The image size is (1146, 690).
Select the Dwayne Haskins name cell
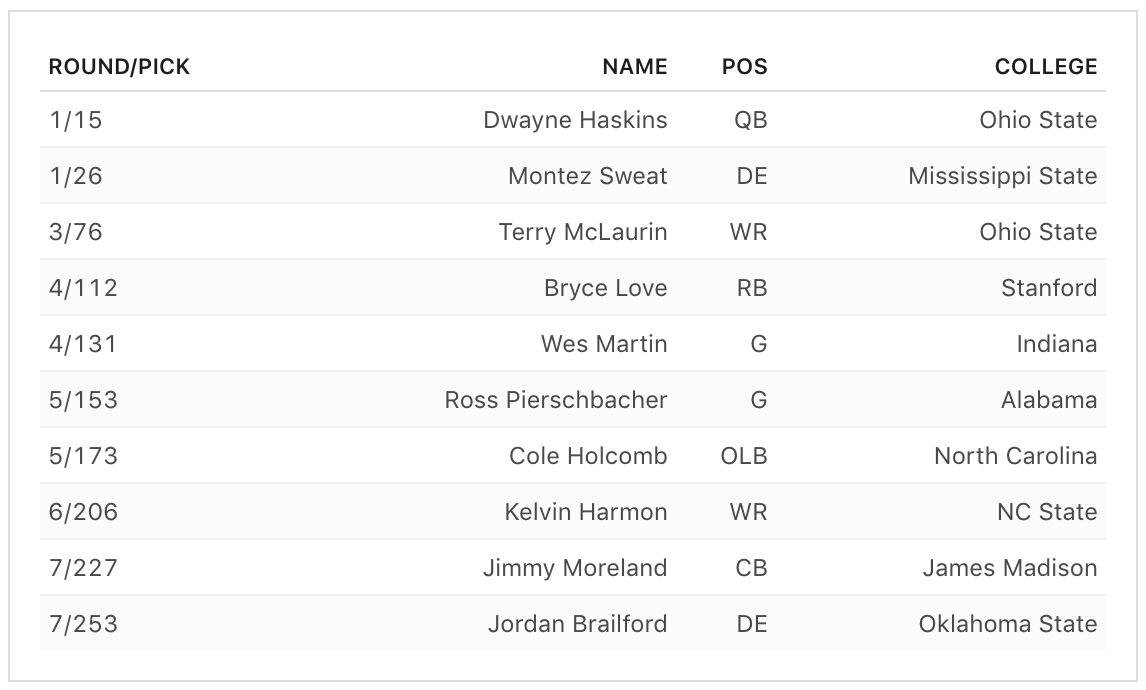coord(575,120)
